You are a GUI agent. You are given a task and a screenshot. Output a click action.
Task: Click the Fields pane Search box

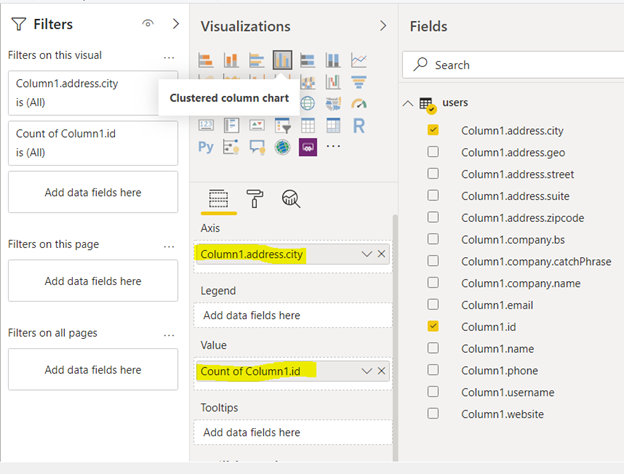click(513, 64)
